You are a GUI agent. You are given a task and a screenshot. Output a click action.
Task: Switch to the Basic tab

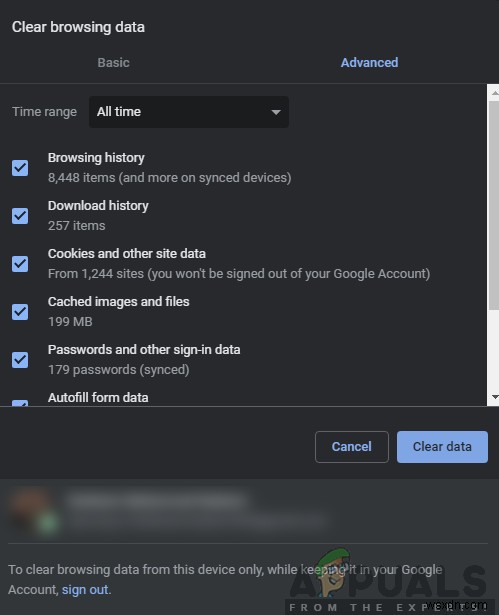[x=113, y=62]
